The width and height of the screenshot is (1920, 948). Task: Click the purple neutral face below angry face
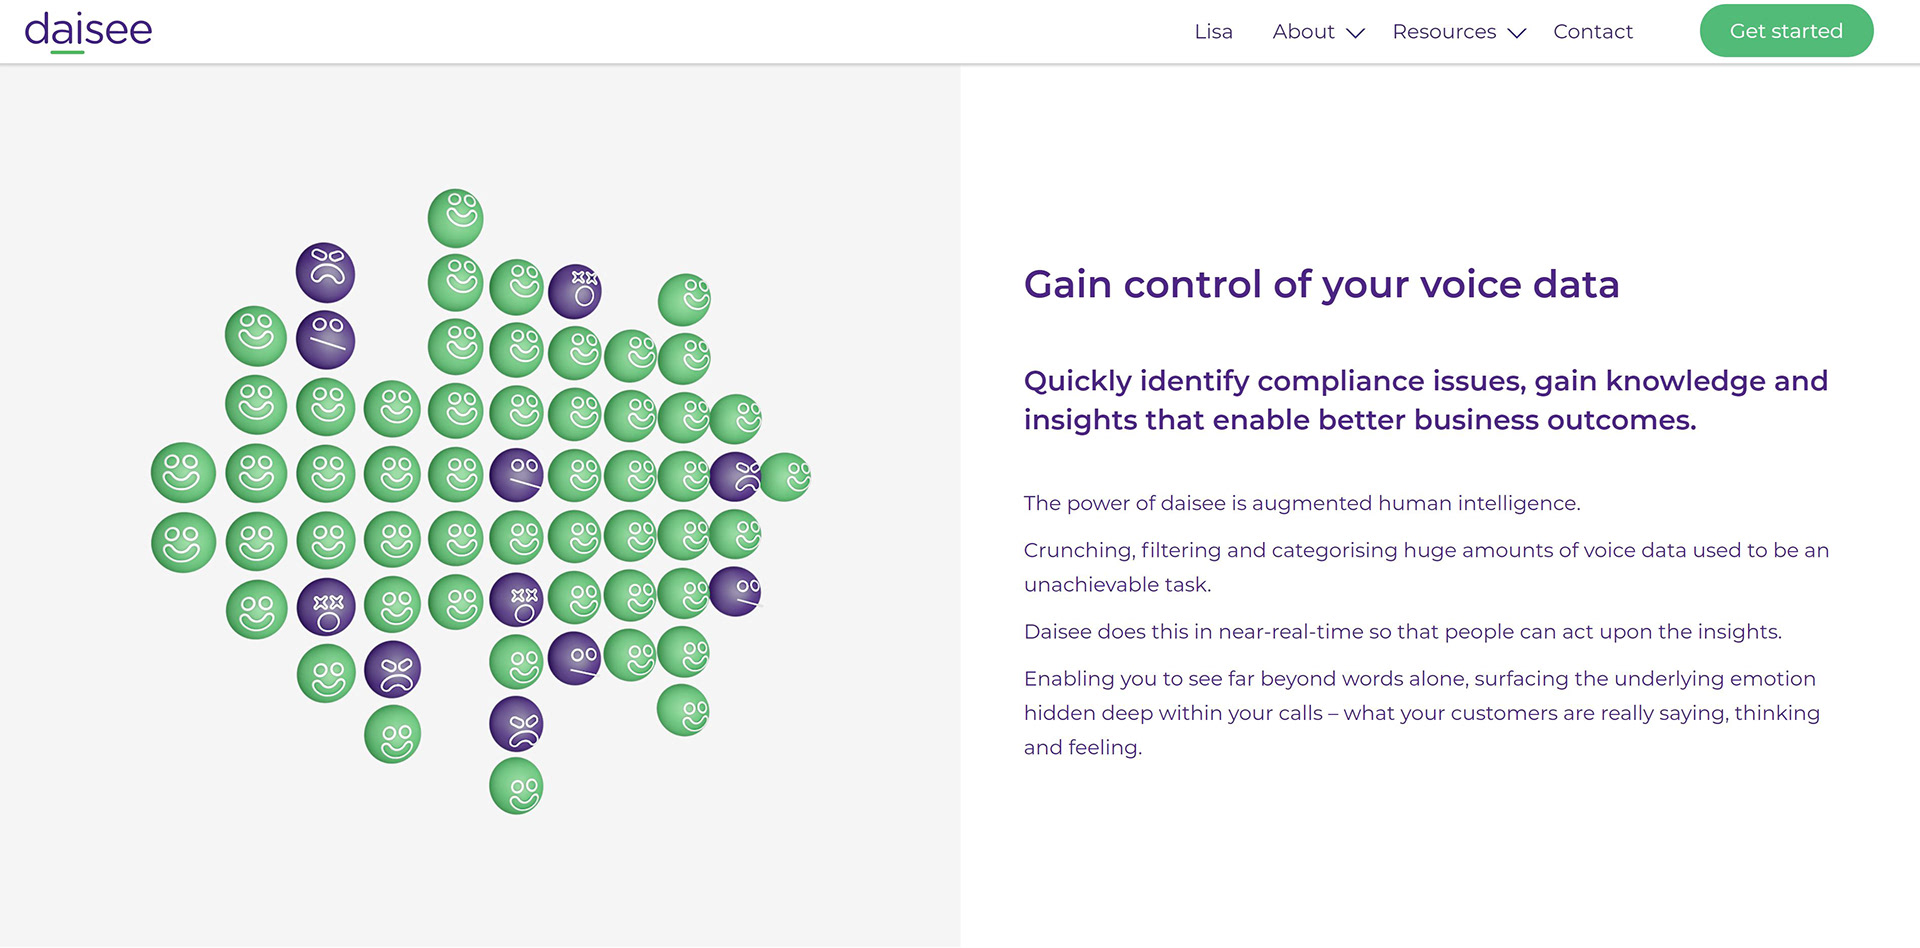[326, 340]
